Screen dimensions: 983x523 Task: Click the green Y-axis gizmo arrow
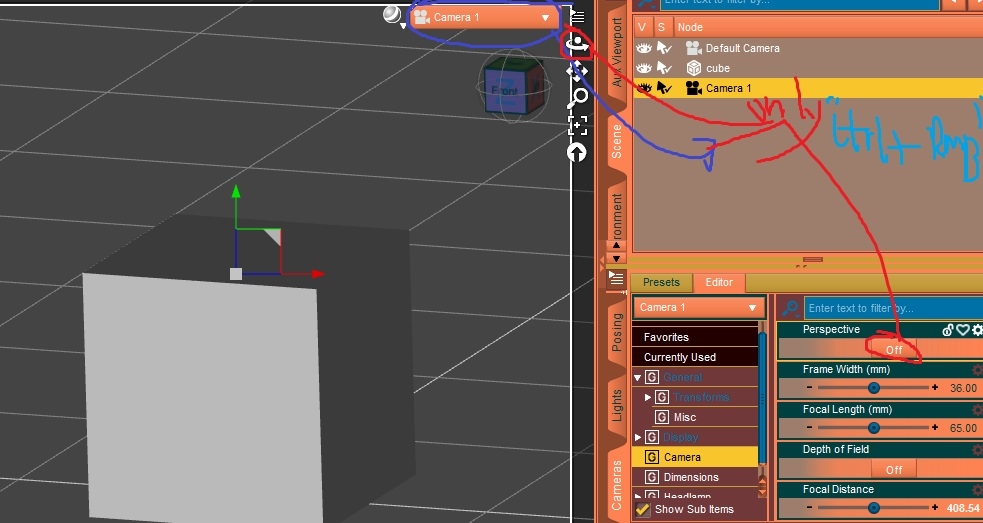tap(236, 191)
